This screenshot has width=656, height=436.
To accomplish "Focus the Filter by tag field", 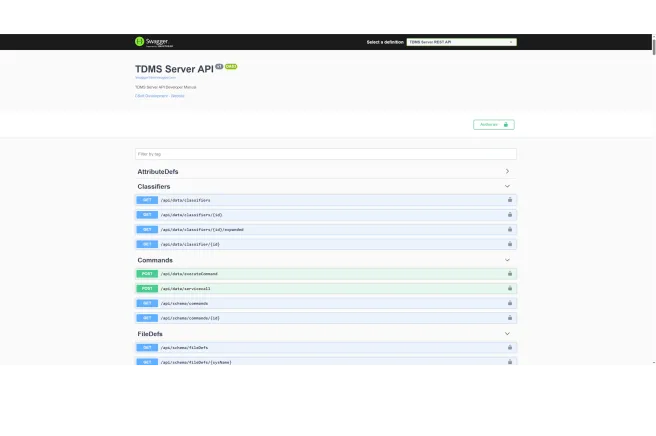I will [325, 154].
